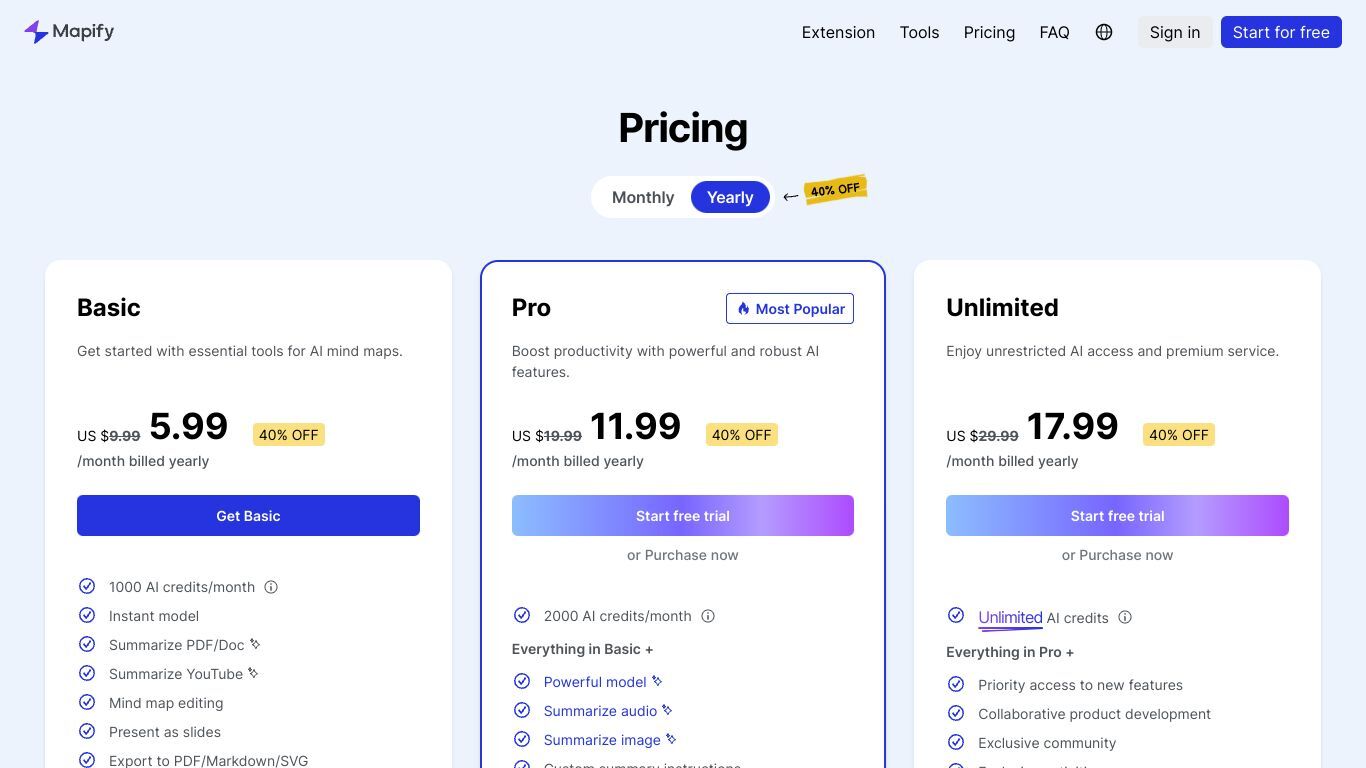Click sparkle icon next to Summarize YouTube
Screen dimensions: 1366x768
(253, 673)
